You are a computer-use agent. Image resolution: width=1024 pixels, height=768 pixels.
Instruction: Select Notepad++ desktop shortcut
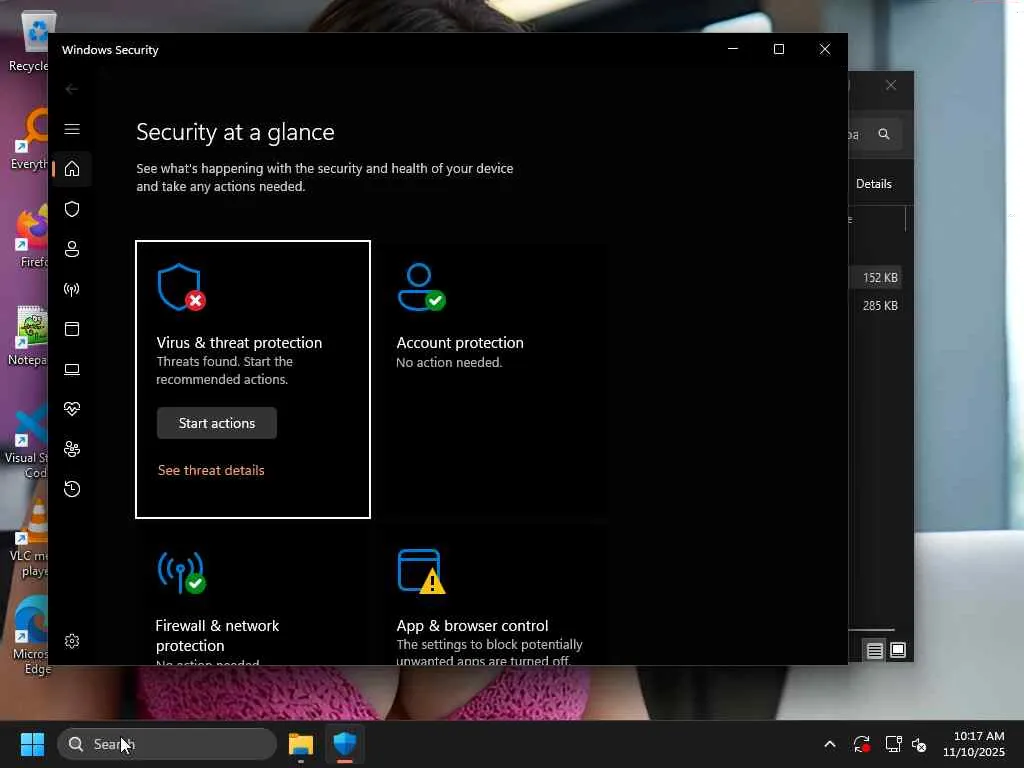29,336
